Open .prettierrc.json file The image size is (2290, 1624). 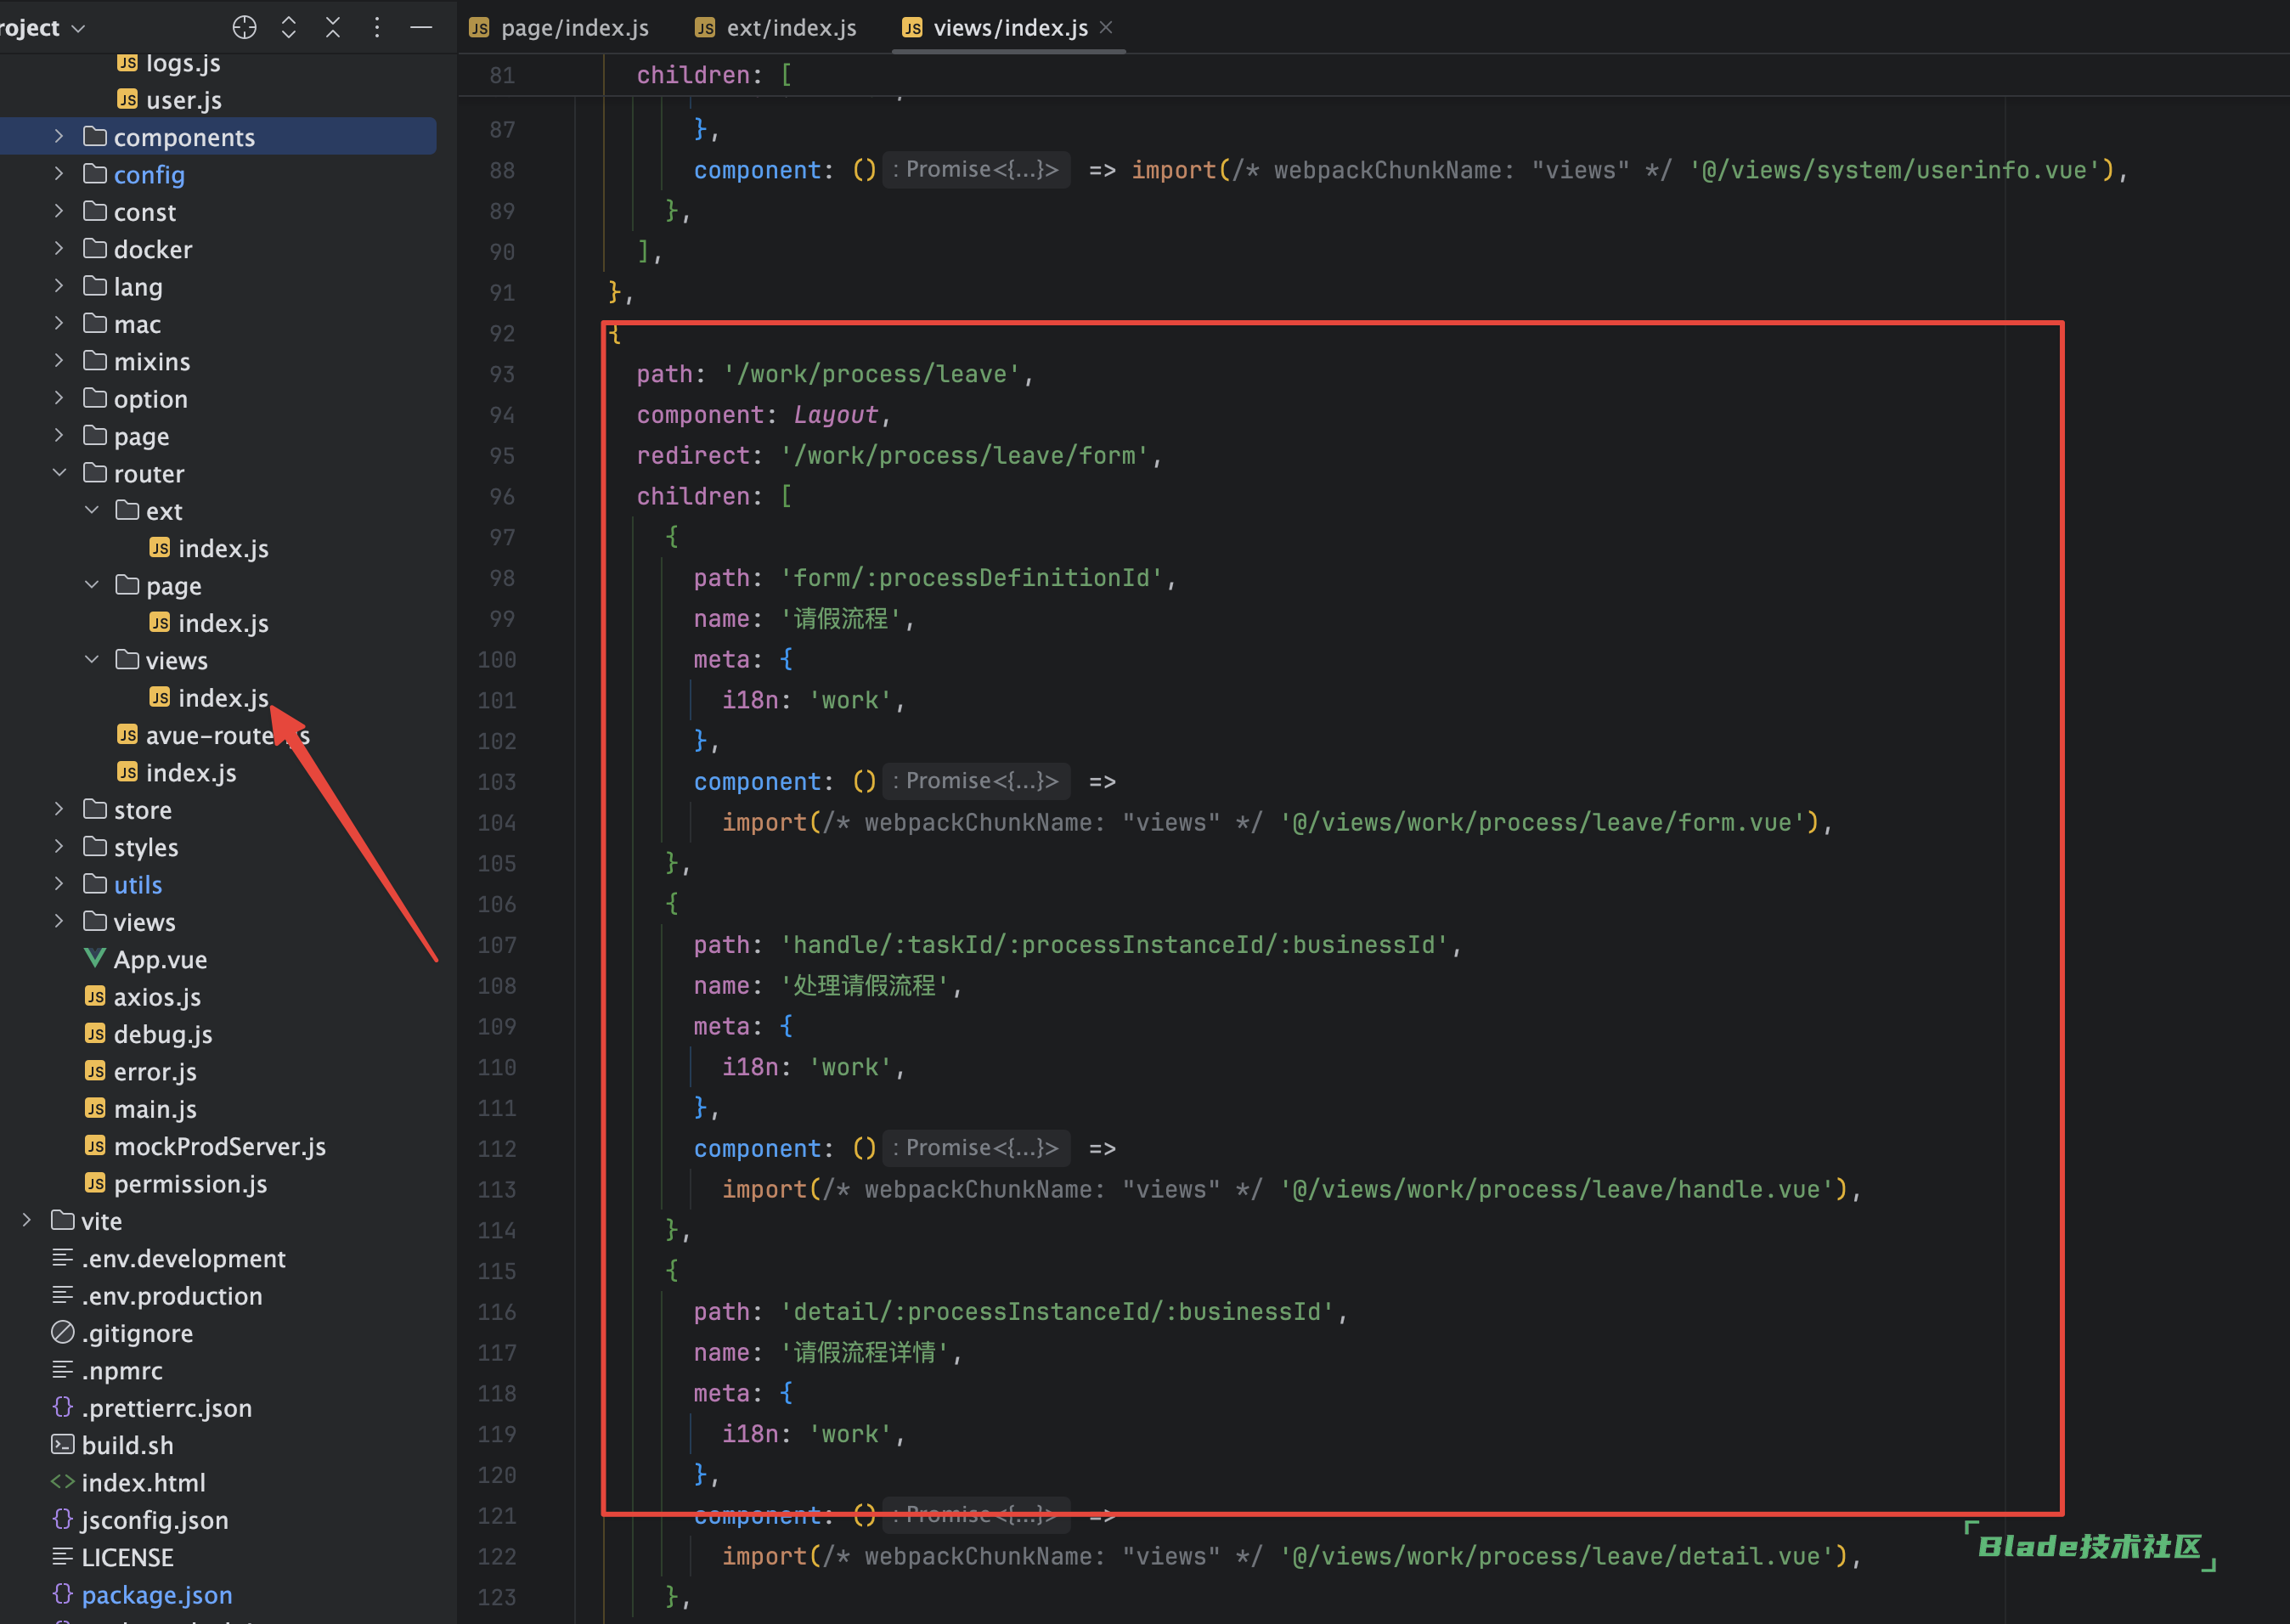[152, 1408]
